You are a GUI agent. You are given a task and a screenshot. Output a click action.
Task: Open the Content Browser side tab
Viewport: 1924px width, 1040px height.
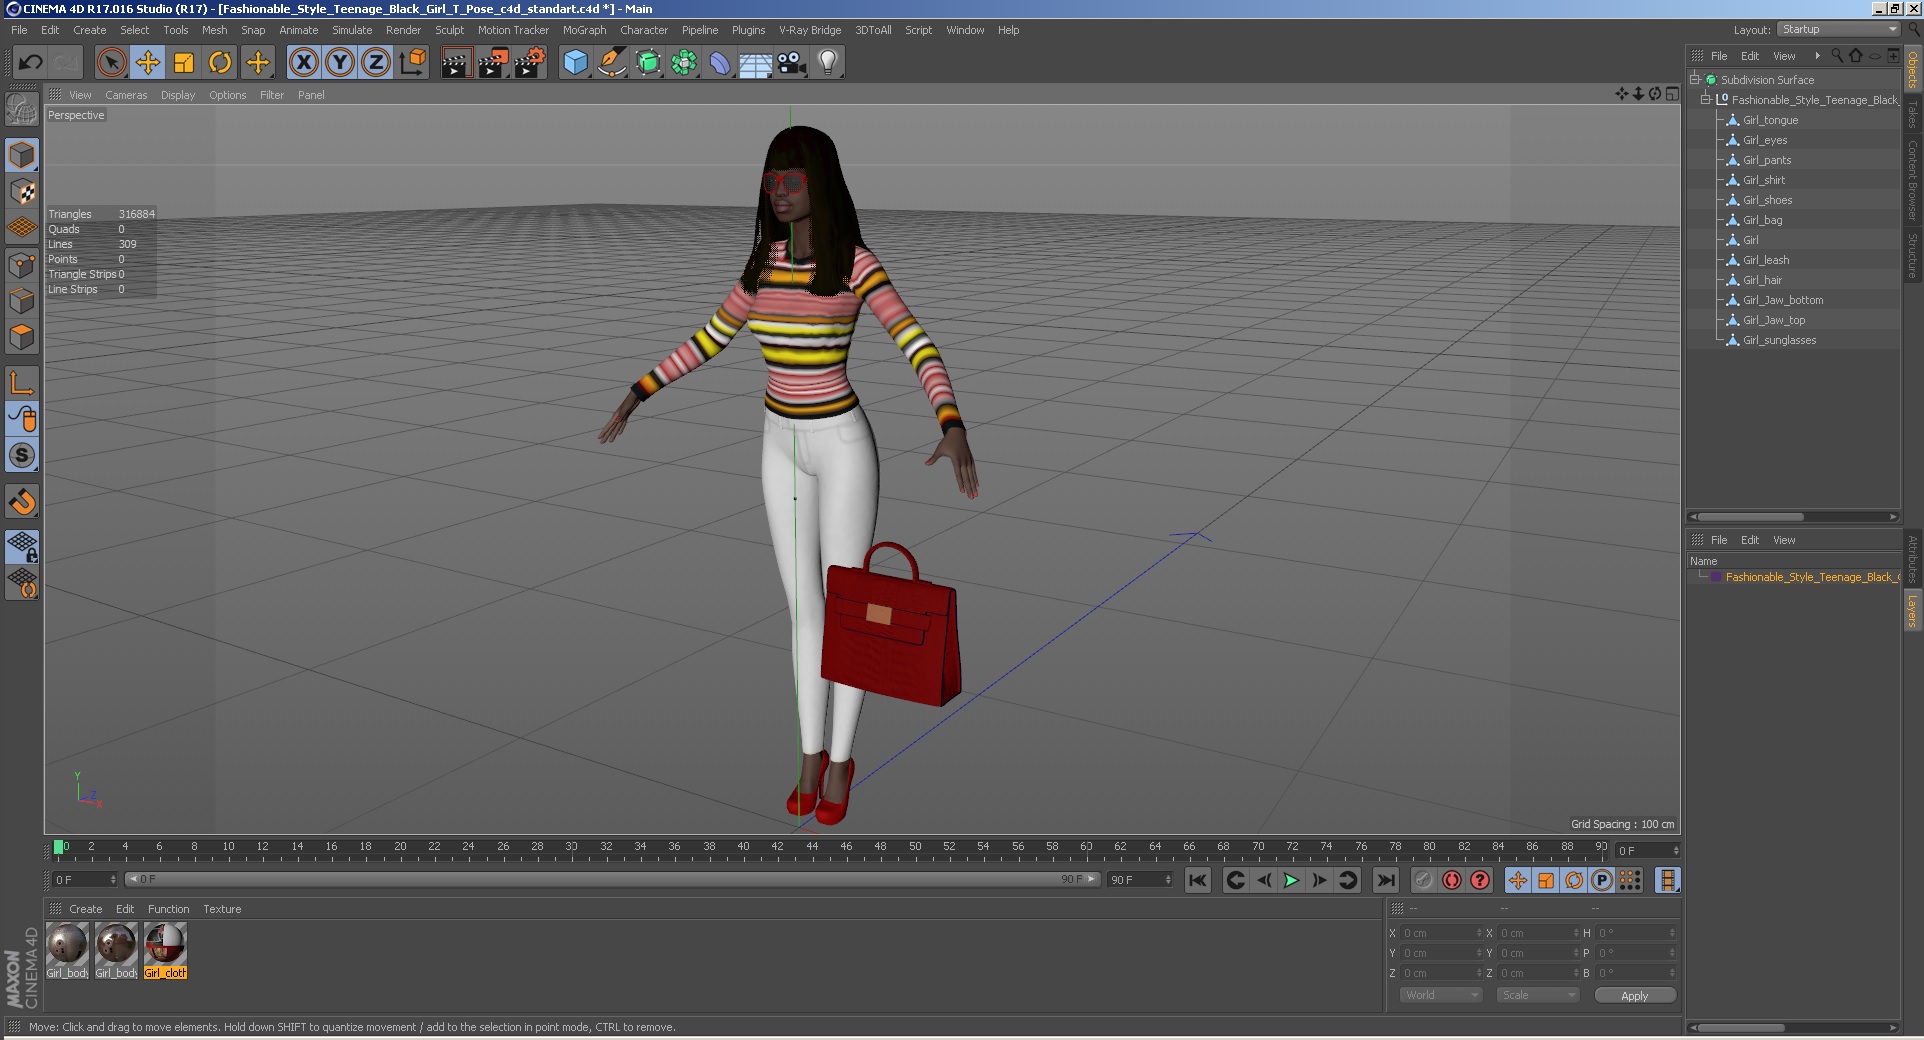point(1913,180)
